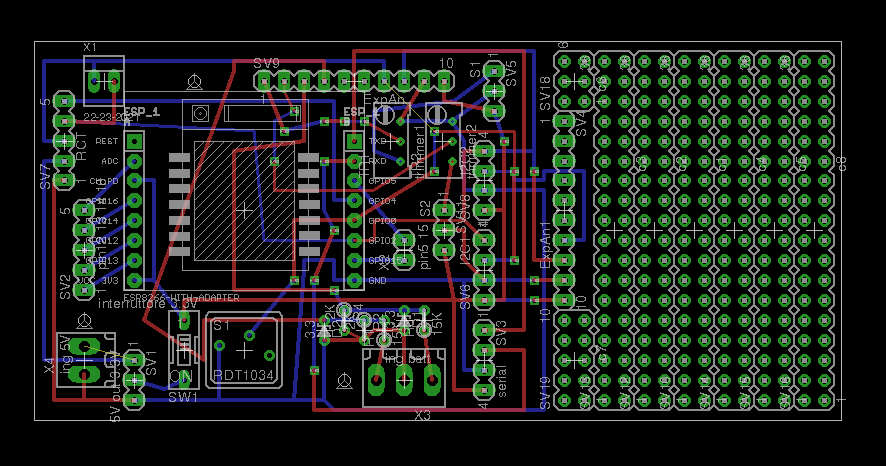Click the TXD pad on ESP right header
The width and height of the screenshot is (886, 466).
click(x=354, y=141)
